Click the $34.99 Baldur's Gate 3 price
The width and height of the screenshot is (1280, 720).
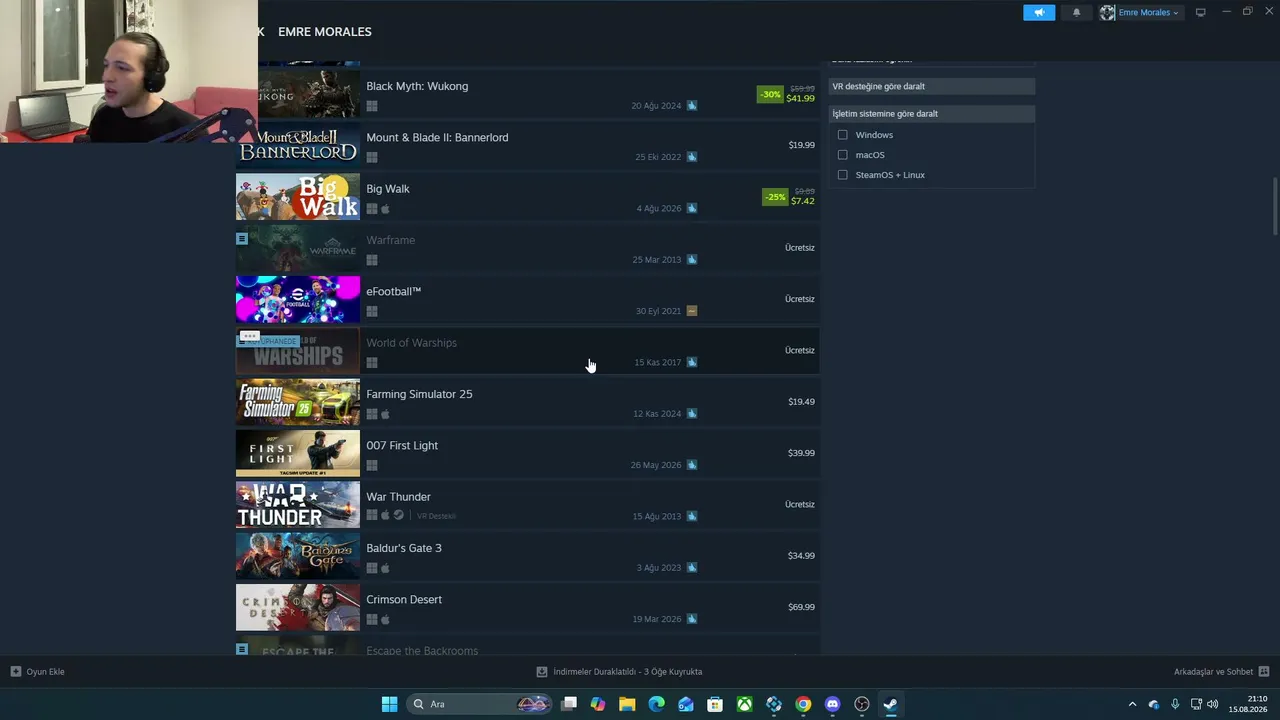[x=801, y=556]
